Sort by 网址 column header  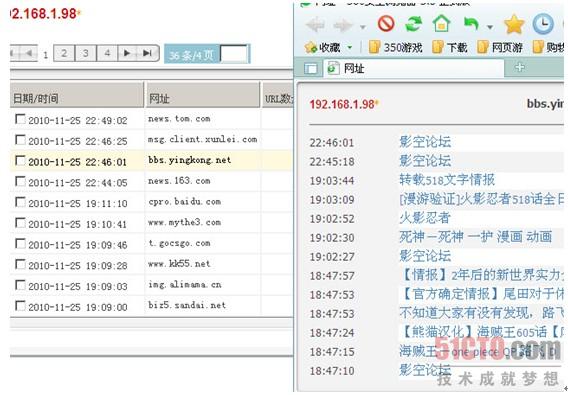point(202,95)
